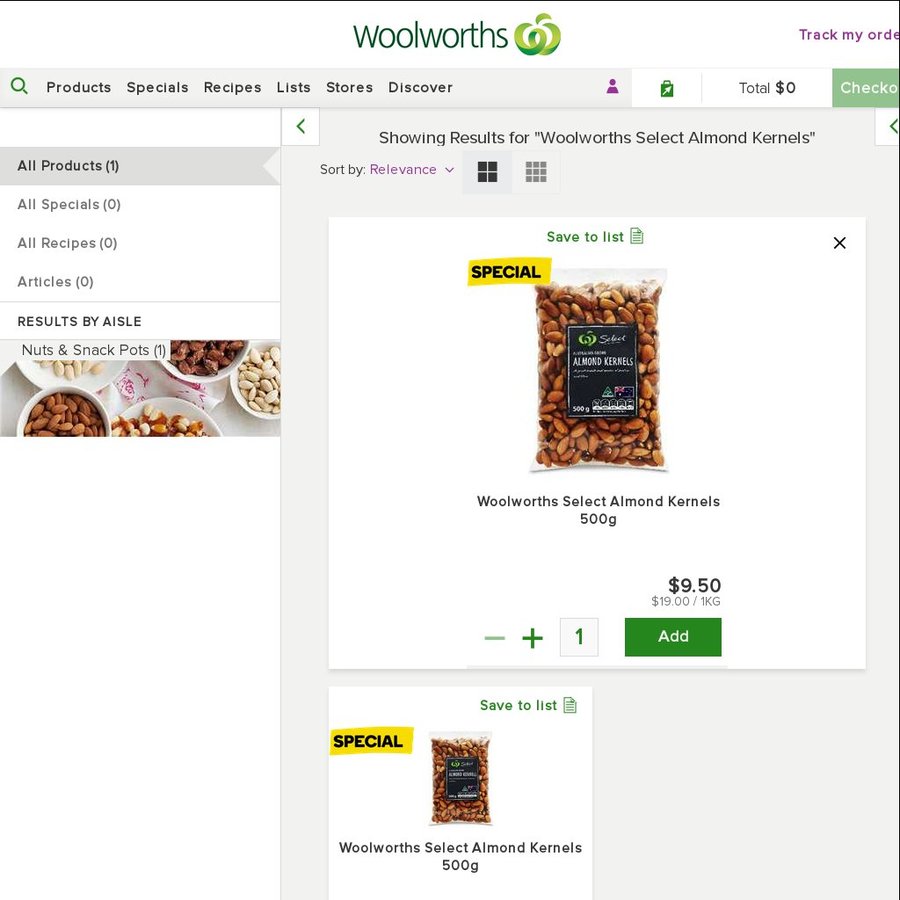Switch to small grid view
The height and width of the screenshot is (900, 900).
click(x=536, y=172)
